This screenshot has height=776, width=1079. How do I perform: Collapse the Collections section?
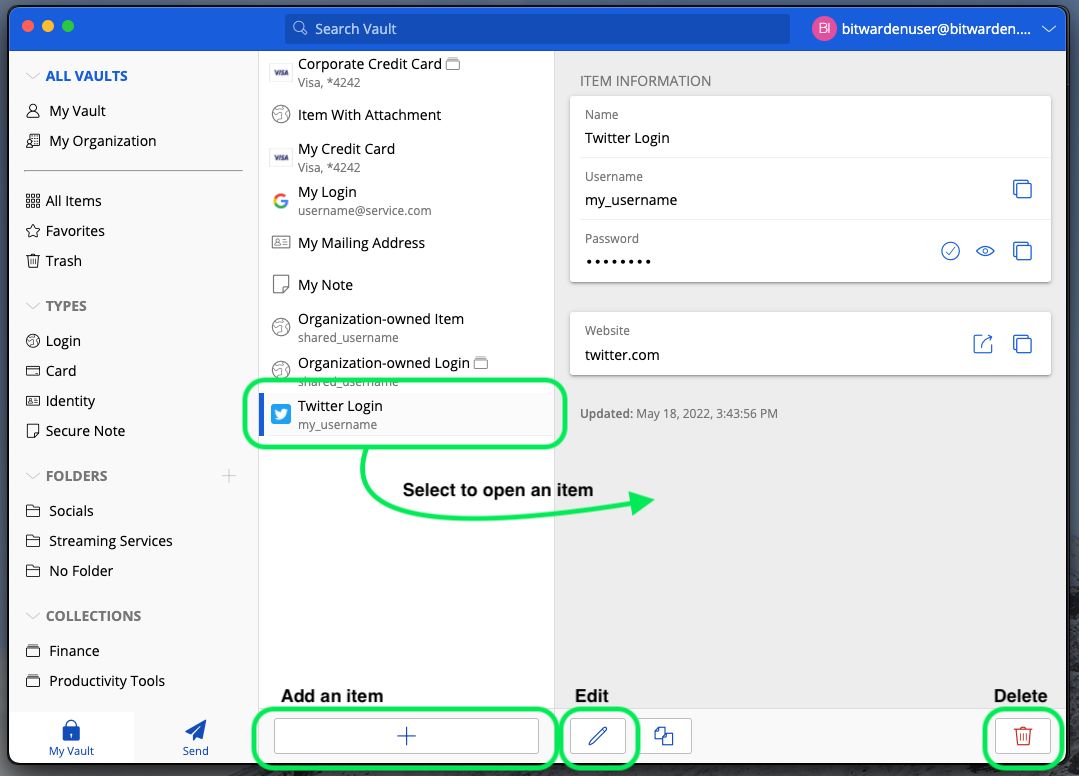[x=32, y=616]
